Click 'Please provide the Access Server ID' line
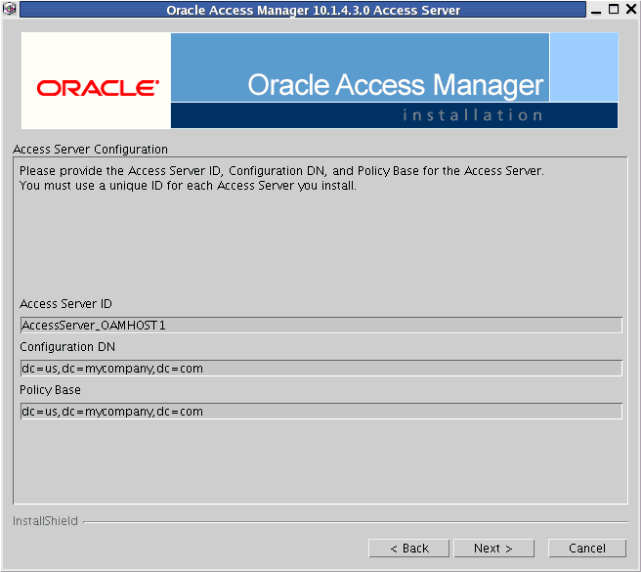Image resolution: width=641 pixels, height=572 pixels. click(x=282, y=170)
